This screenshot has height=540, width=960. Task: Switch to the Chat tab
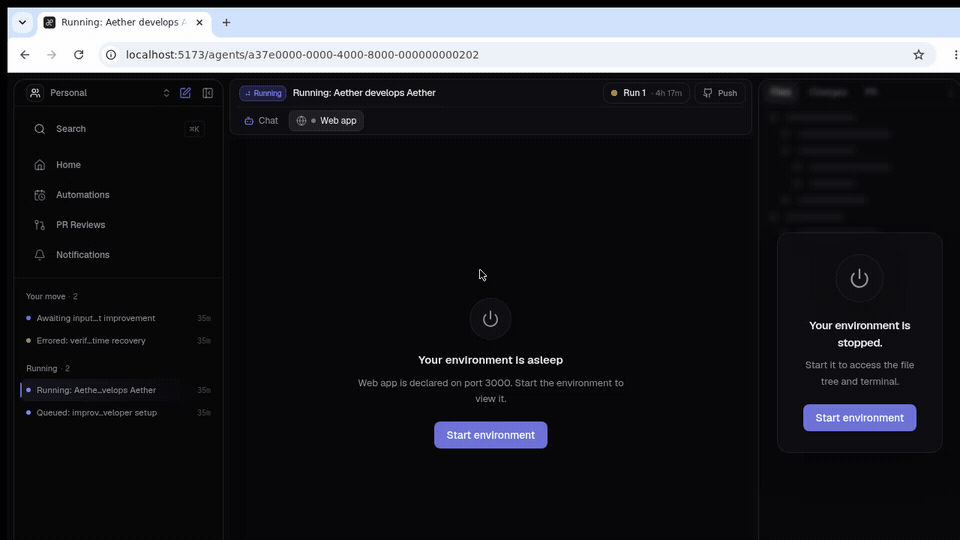click(x=261, y=121)
